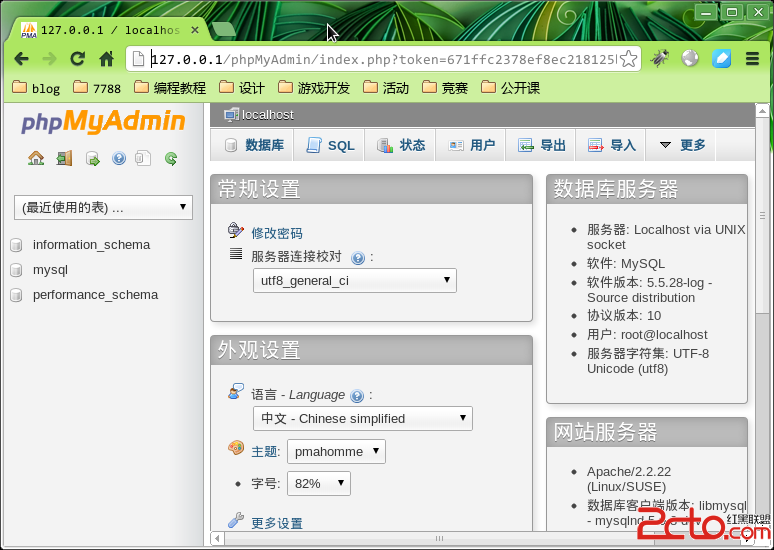Image resolution: width=774 pixels, height=550 pixels.
Task: Click the gray globe extension icon
Action: coord(690,58)
